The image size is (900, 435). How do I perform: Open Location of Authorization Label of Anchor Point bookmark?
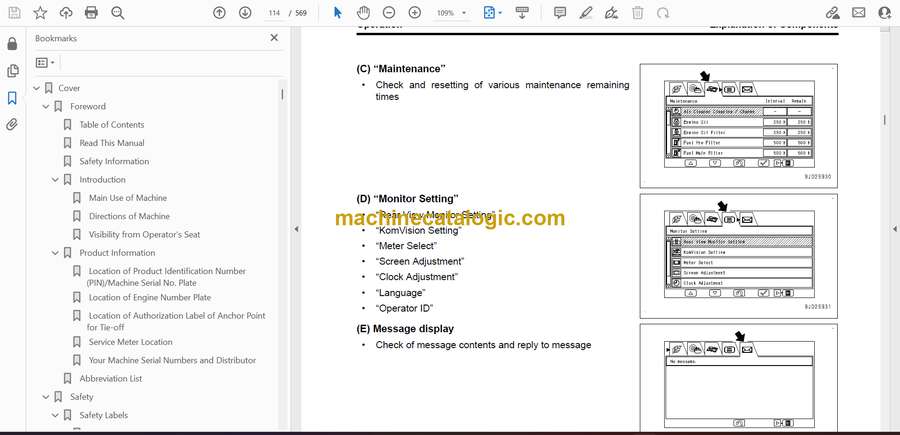(x=176, y=321)
